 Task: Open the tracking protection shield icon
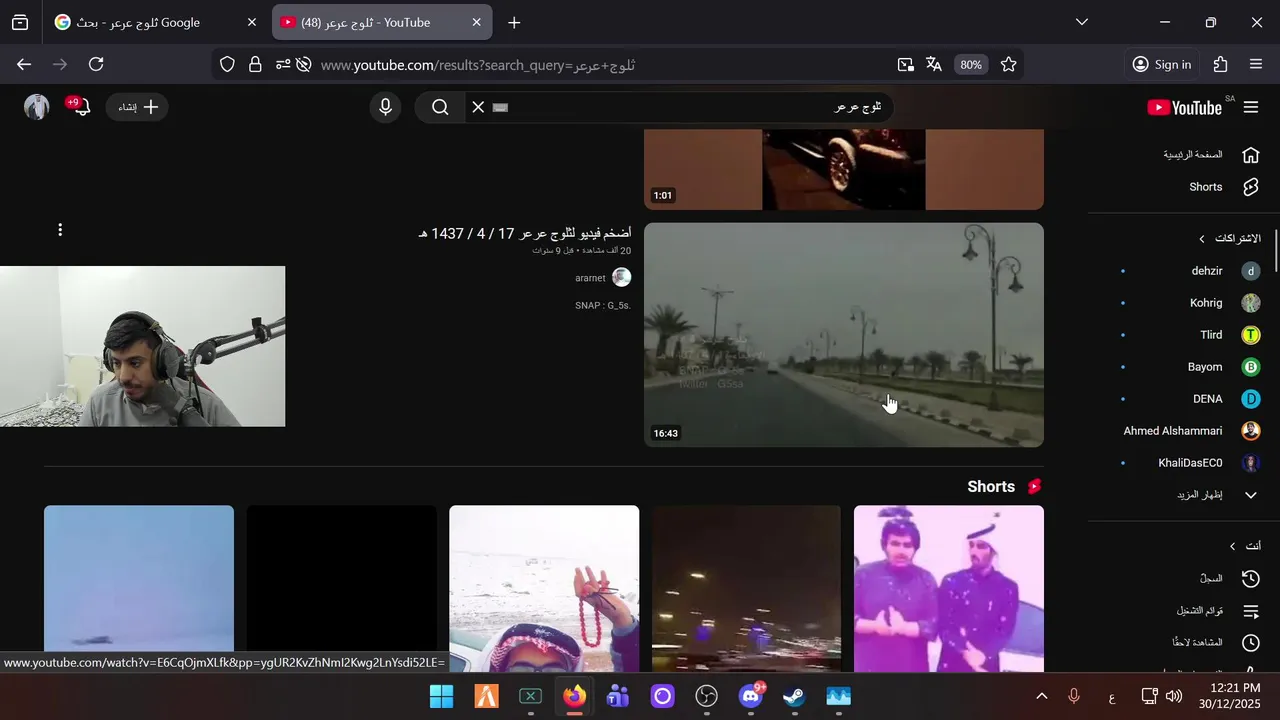pos(227,64)
